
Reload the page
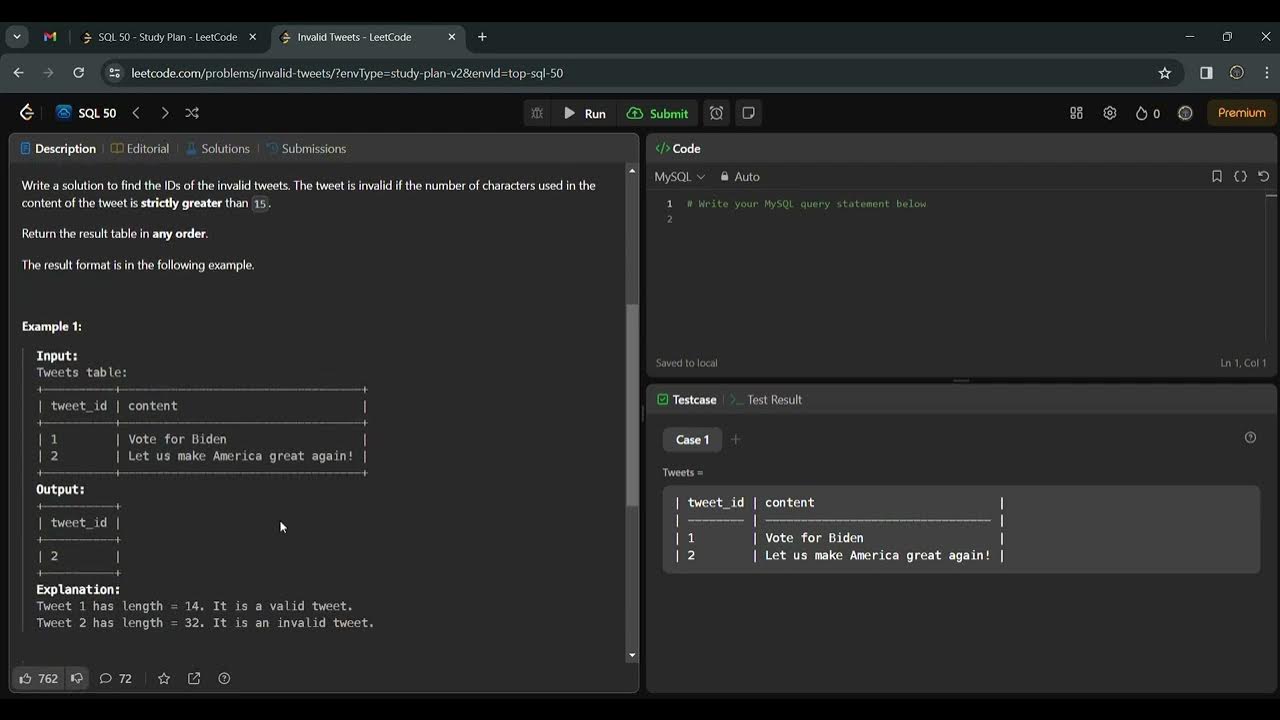[79, 73]
